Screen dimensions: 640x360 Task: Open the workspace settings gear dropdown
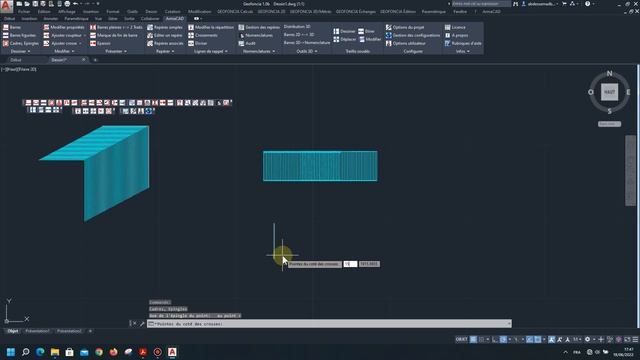(x=589, y=340)
